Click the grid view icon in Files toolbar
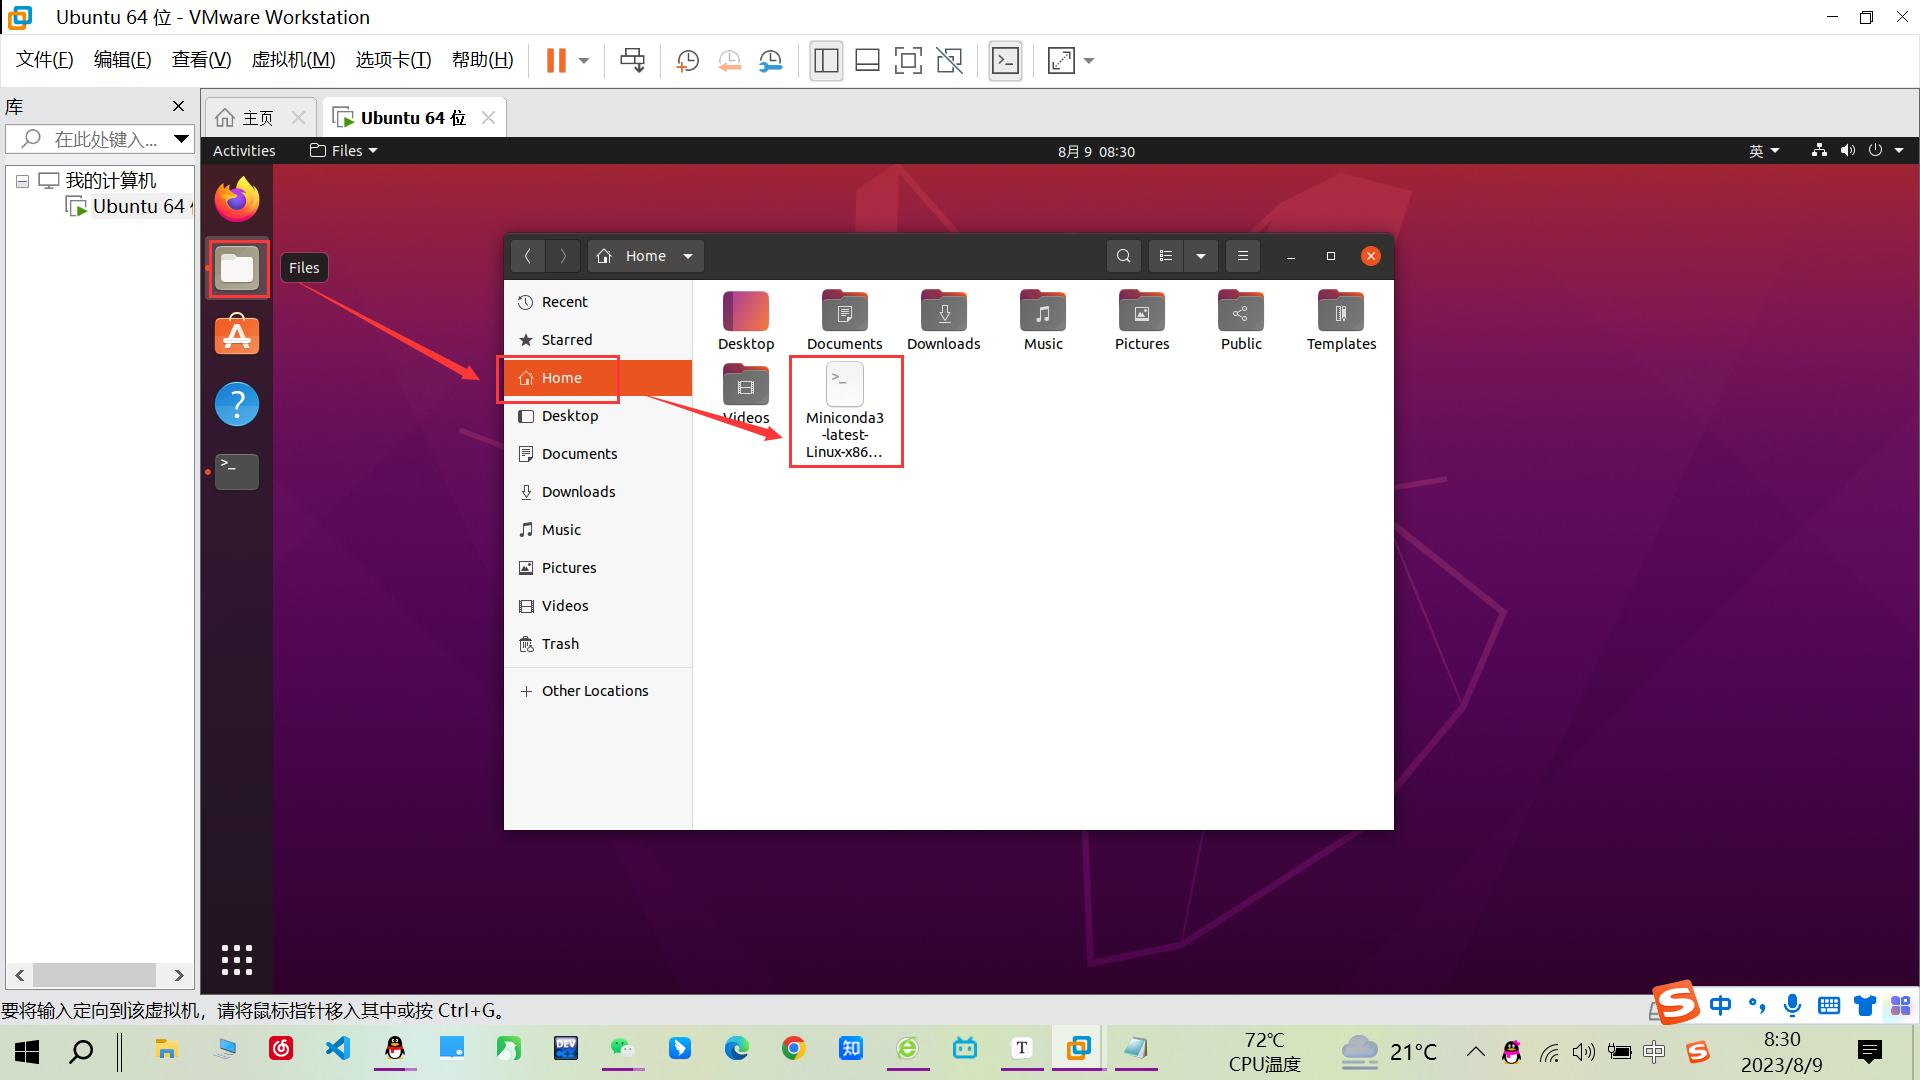Screen dimensions: 1920x1080 click(1166, 256)
